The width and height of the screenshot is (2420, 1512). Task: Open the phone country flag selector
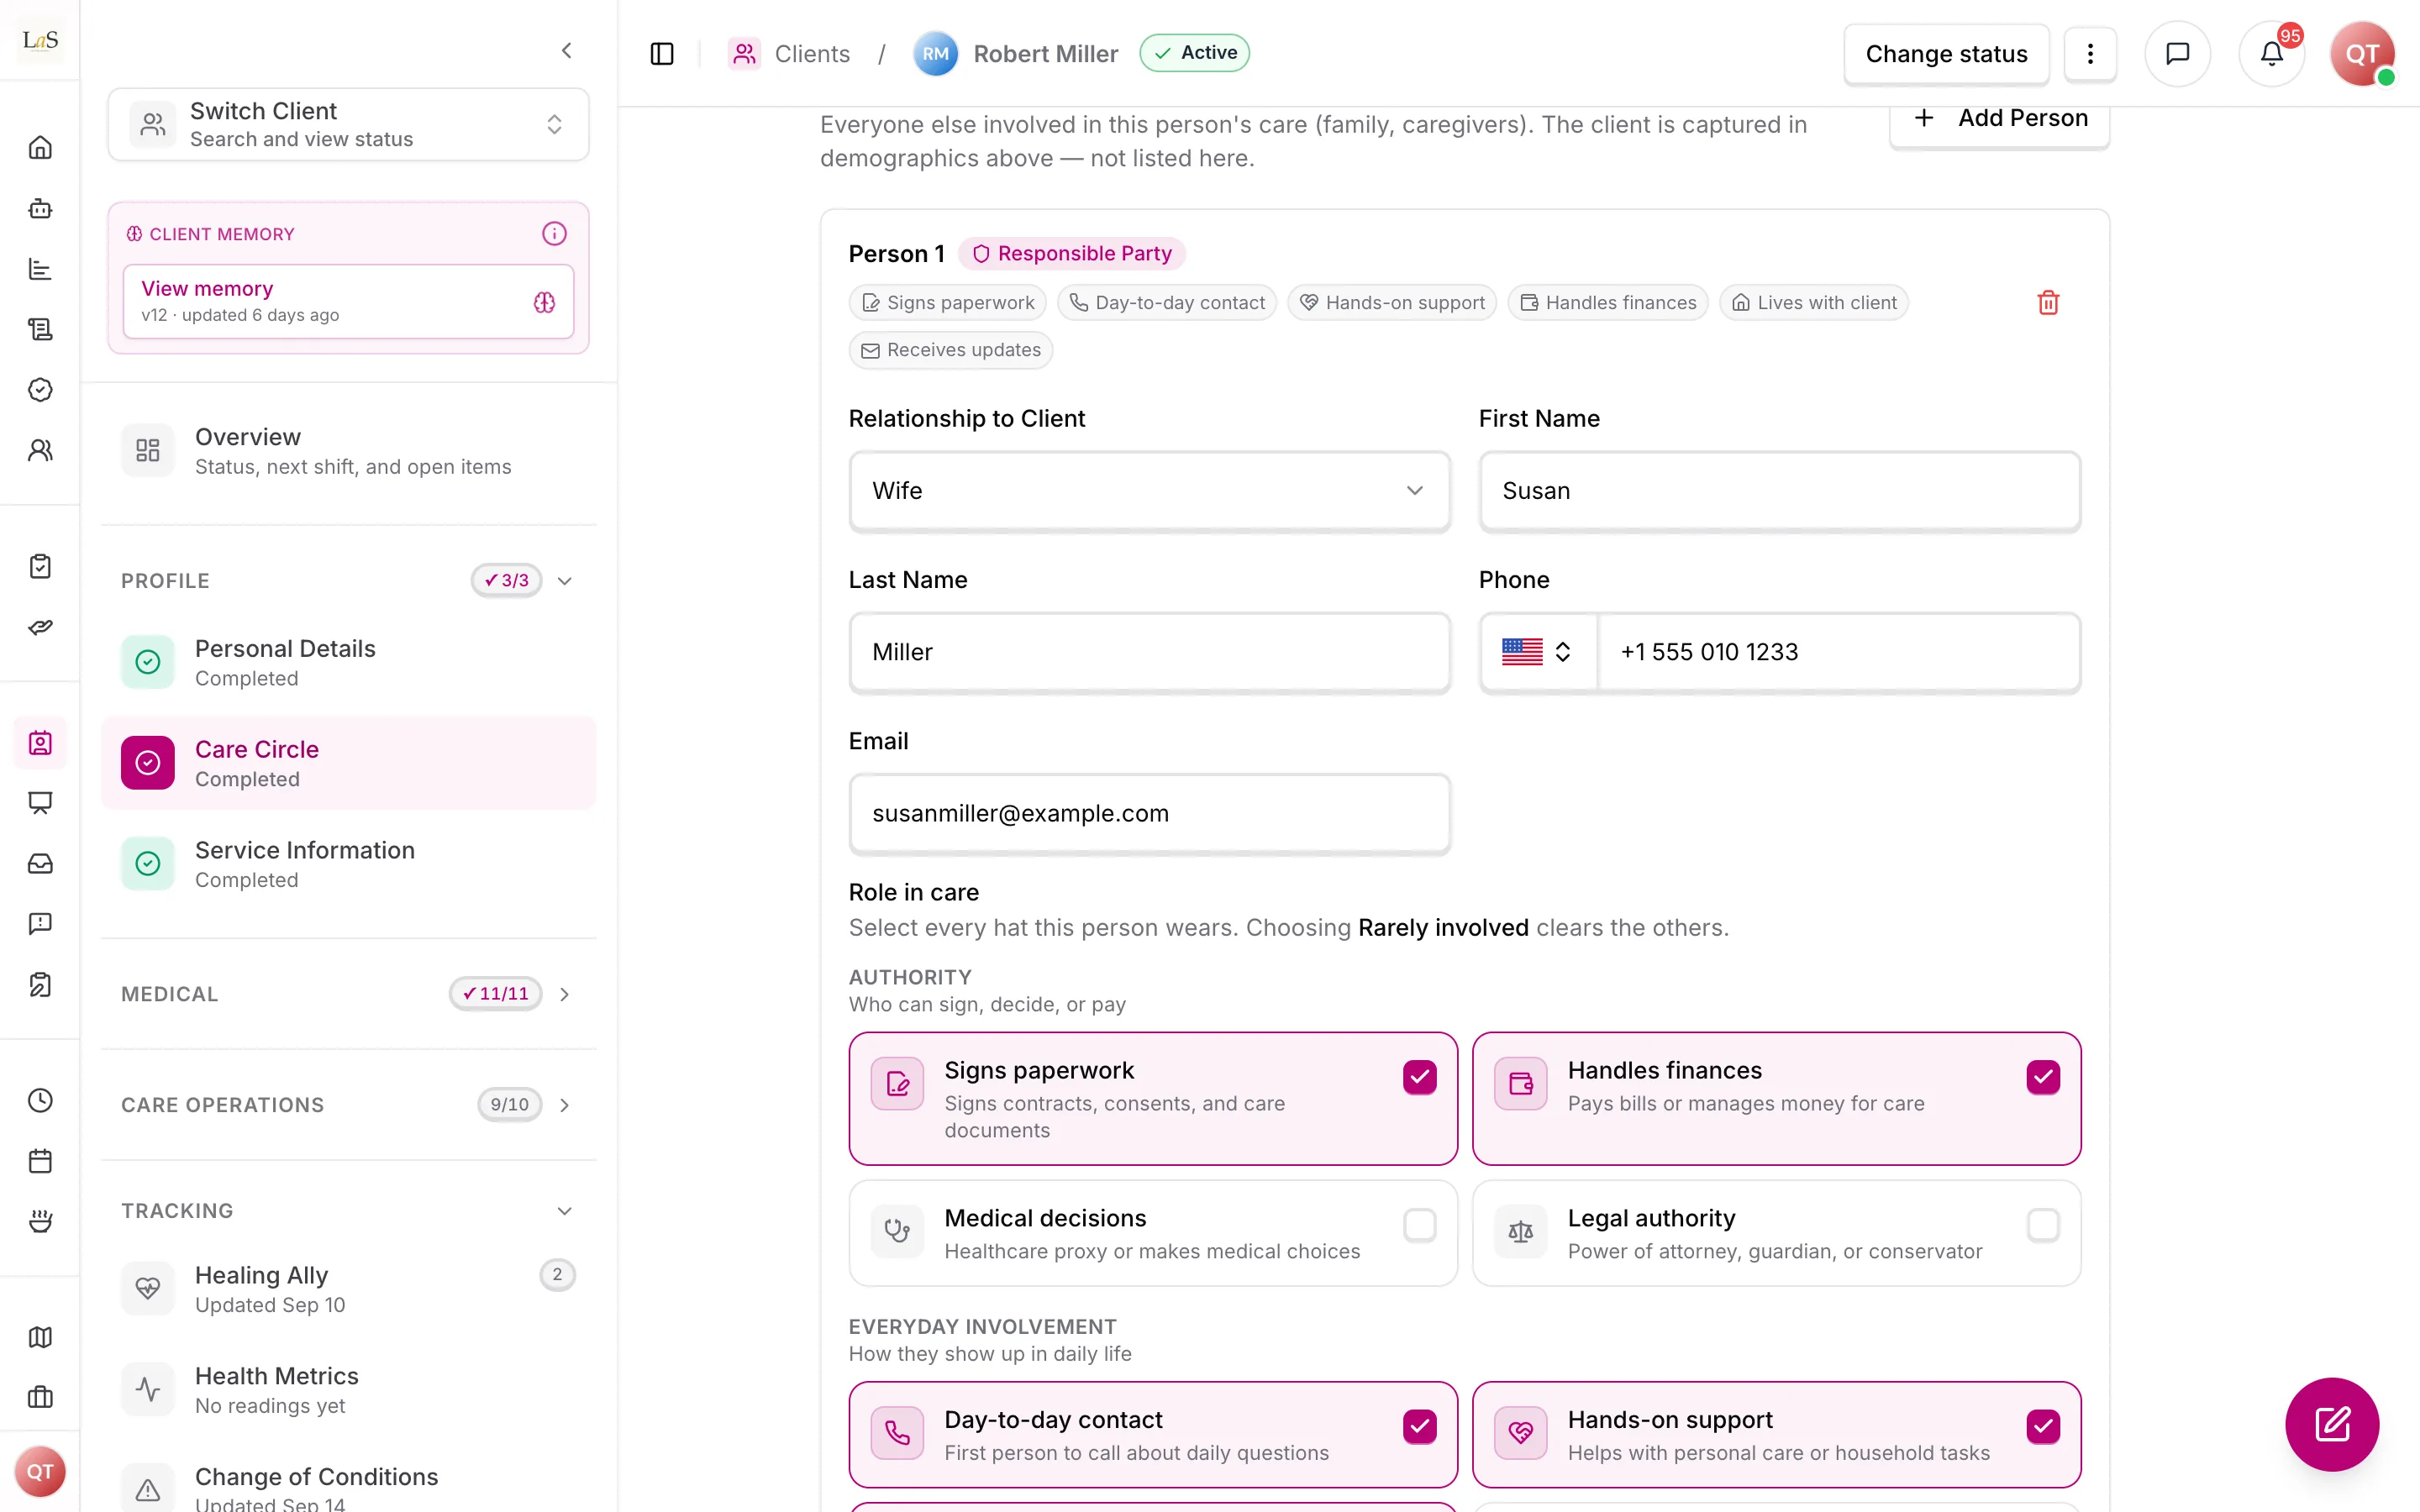tap(1538, 652)
